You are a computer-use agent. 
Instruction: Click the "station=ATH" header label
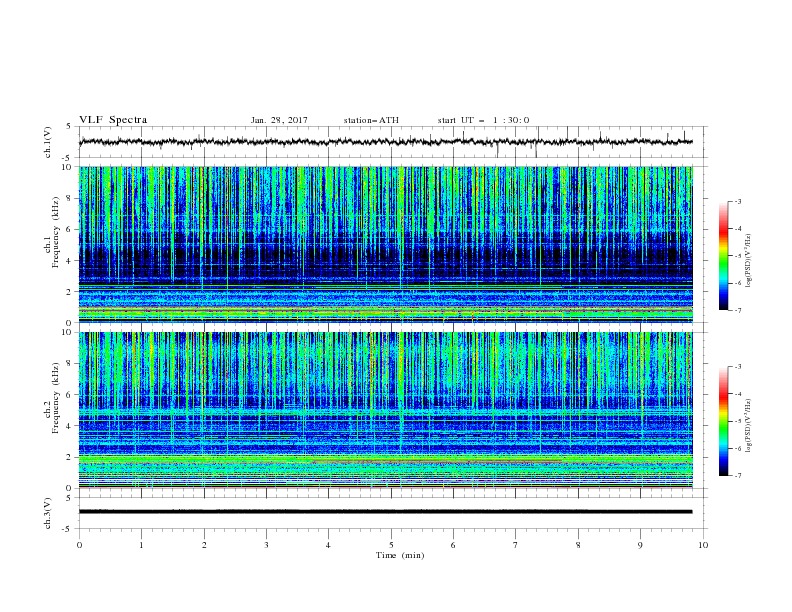(371, 120)
